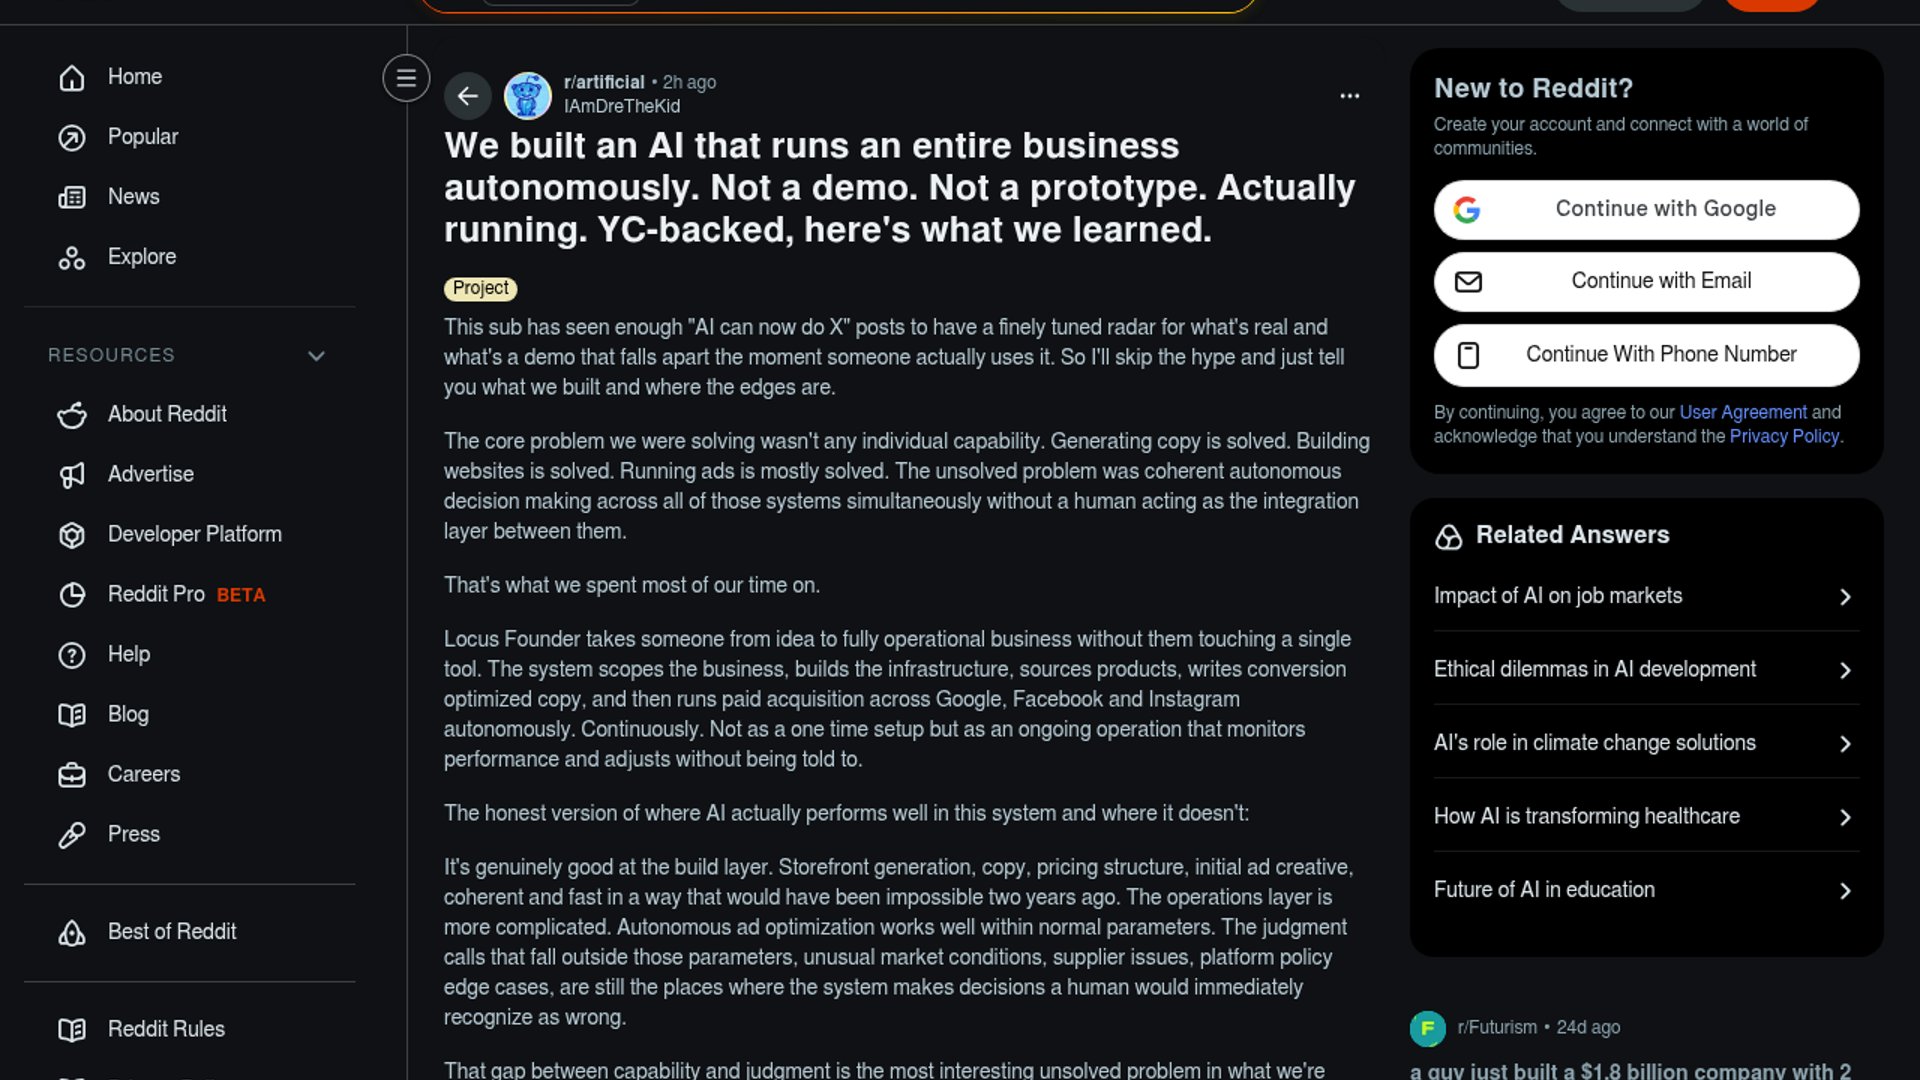Viewport: 1920px width, 1080px height.
Task: Open the Explore icon
Action: tap(72, 257)
